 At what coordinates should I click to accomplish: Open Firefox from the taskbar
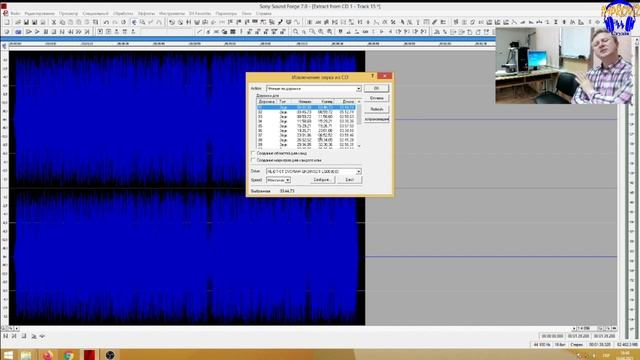(47, 355)
